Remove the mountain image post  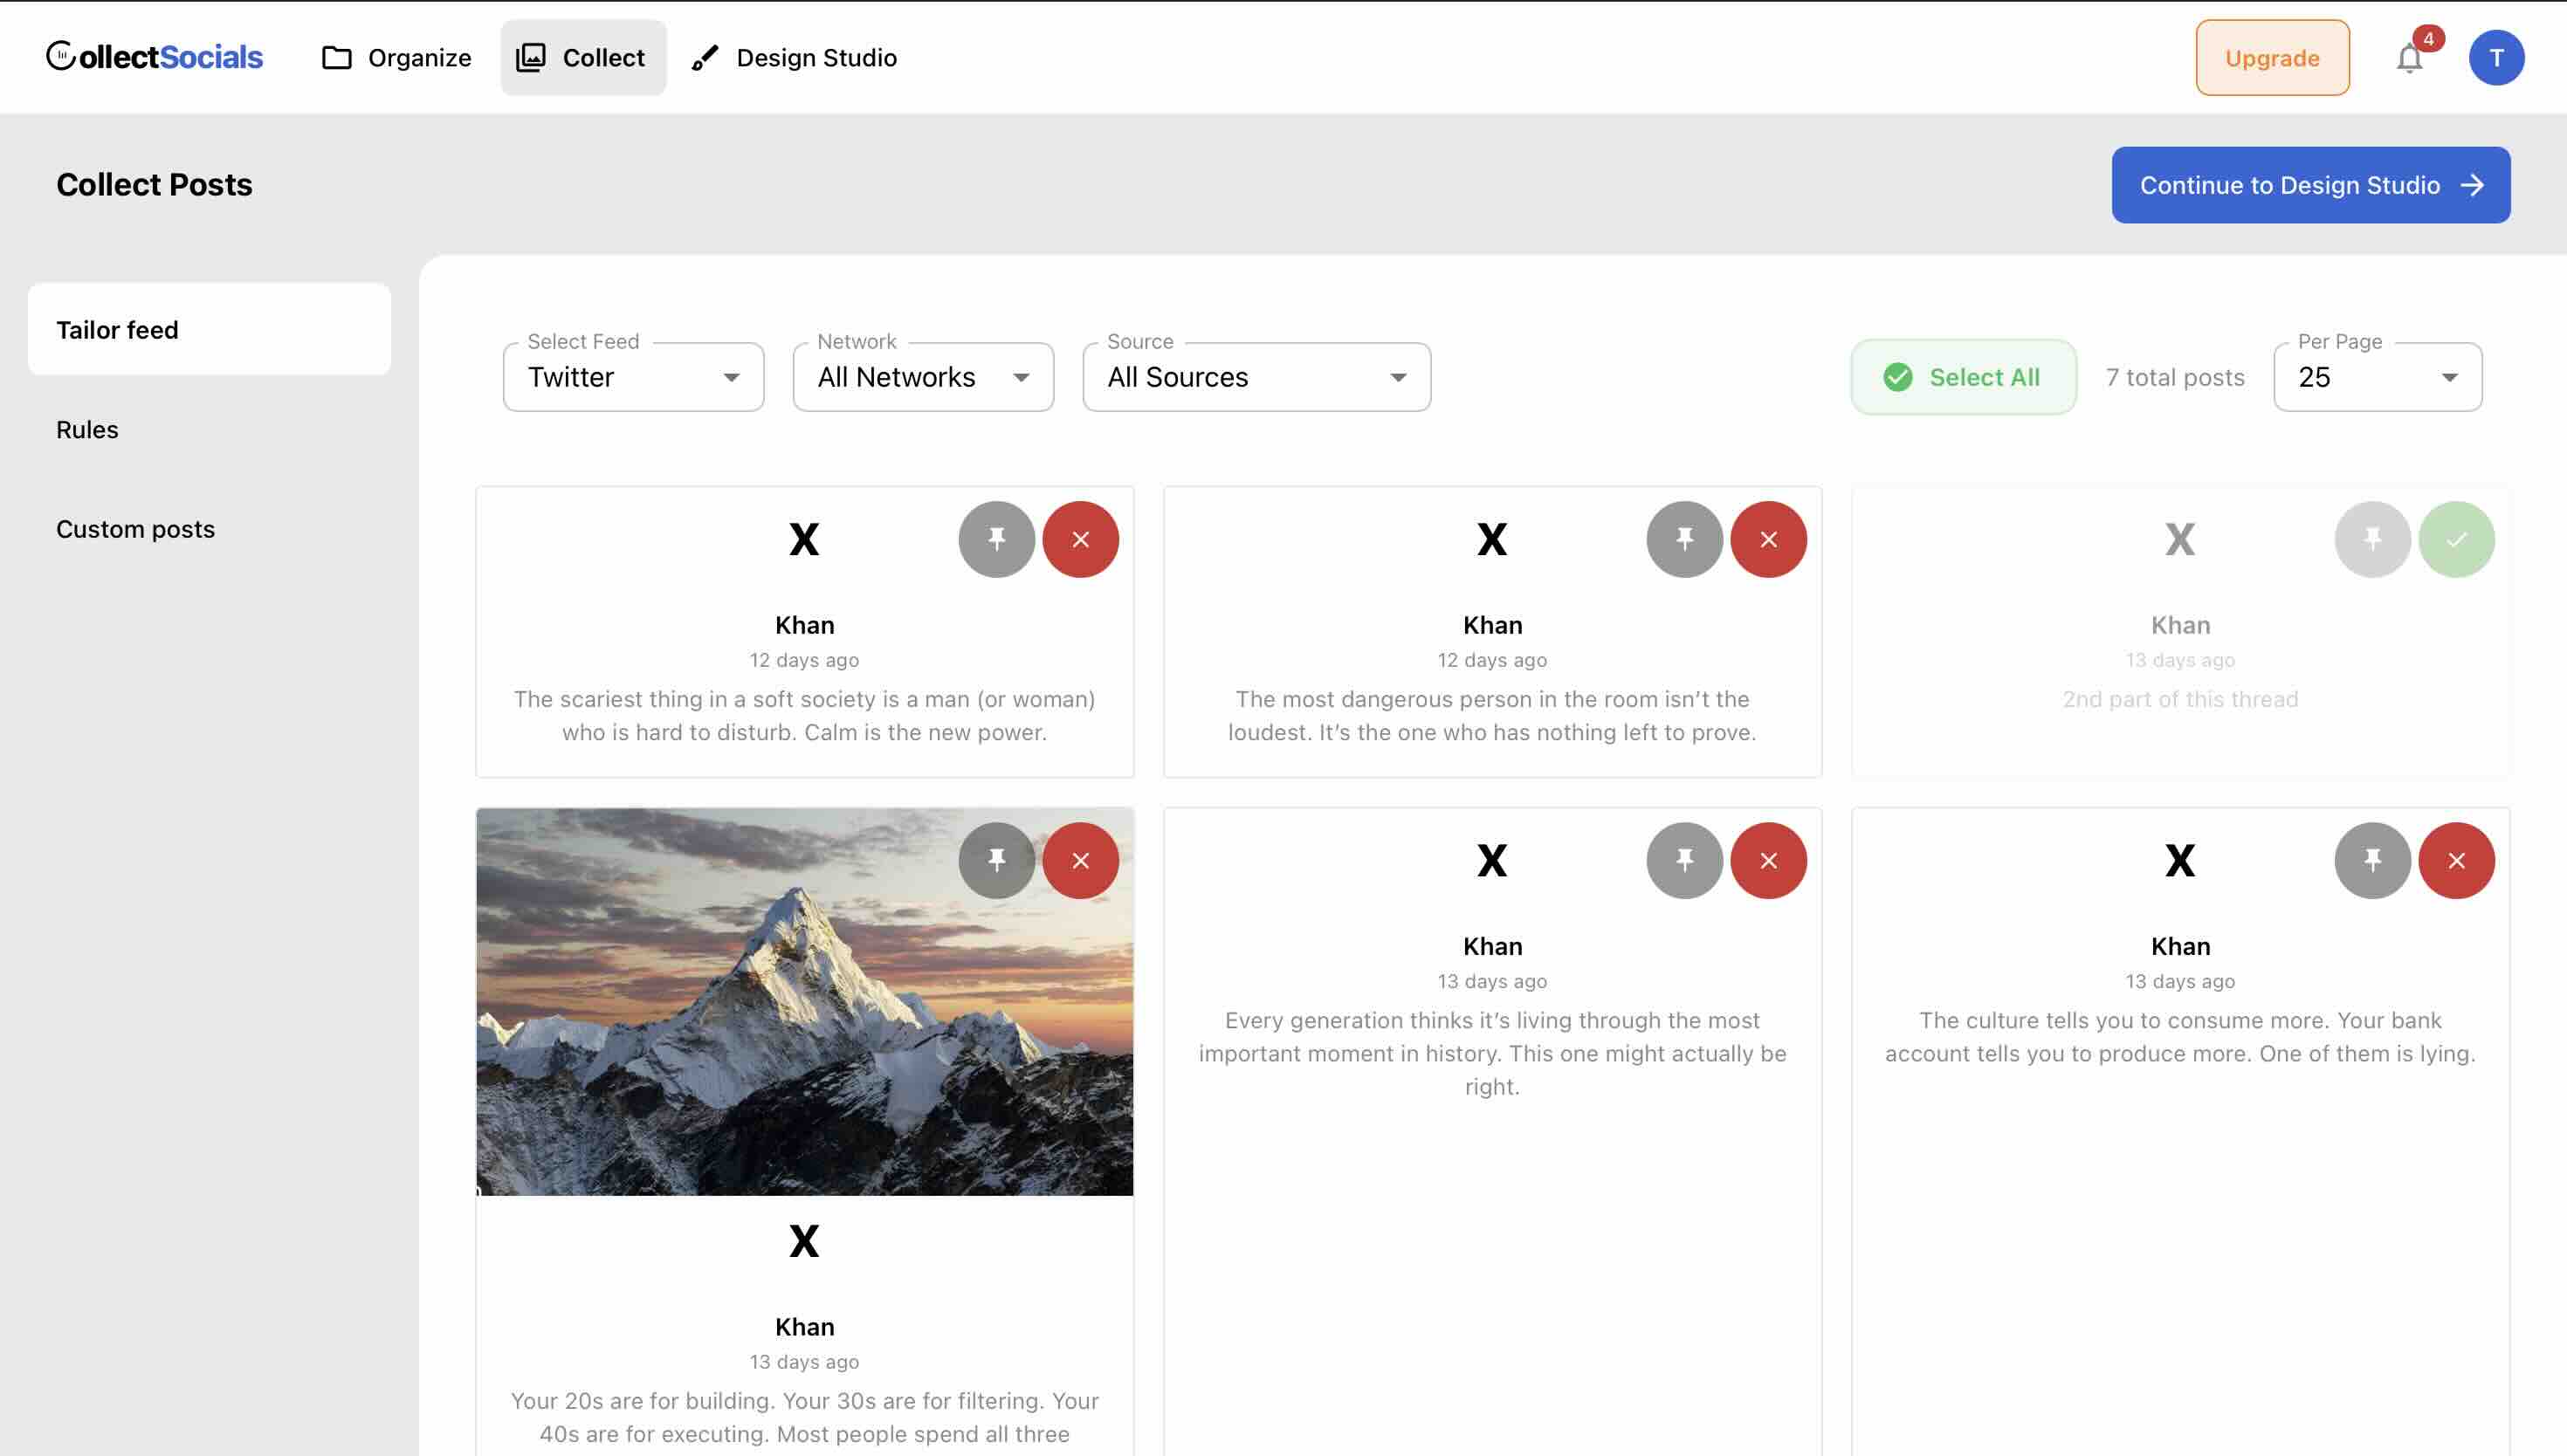pyautogui.click(x=1080, y=860)
